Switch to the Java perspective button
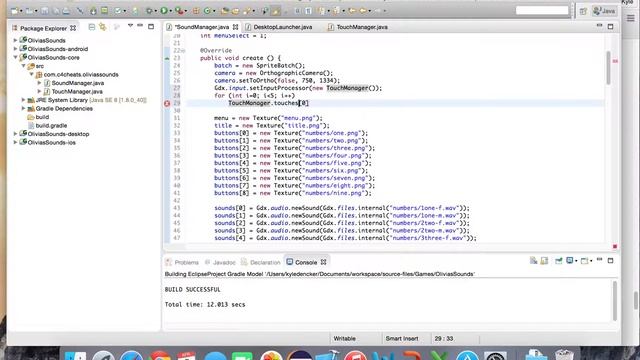The height and width of the screenshot is (360, 640). [x=604, y=11]
